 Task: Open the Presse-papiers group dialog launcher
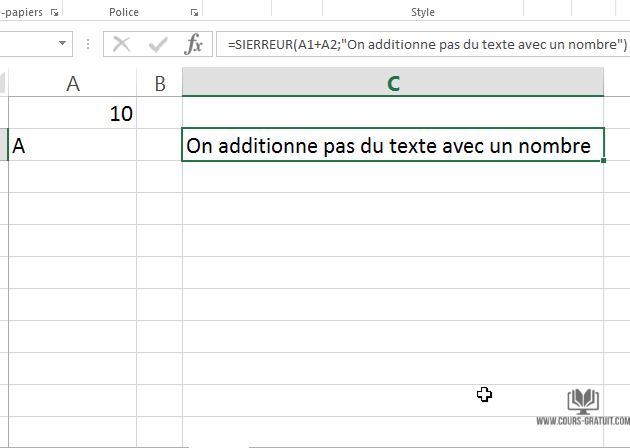click(54, 13)
